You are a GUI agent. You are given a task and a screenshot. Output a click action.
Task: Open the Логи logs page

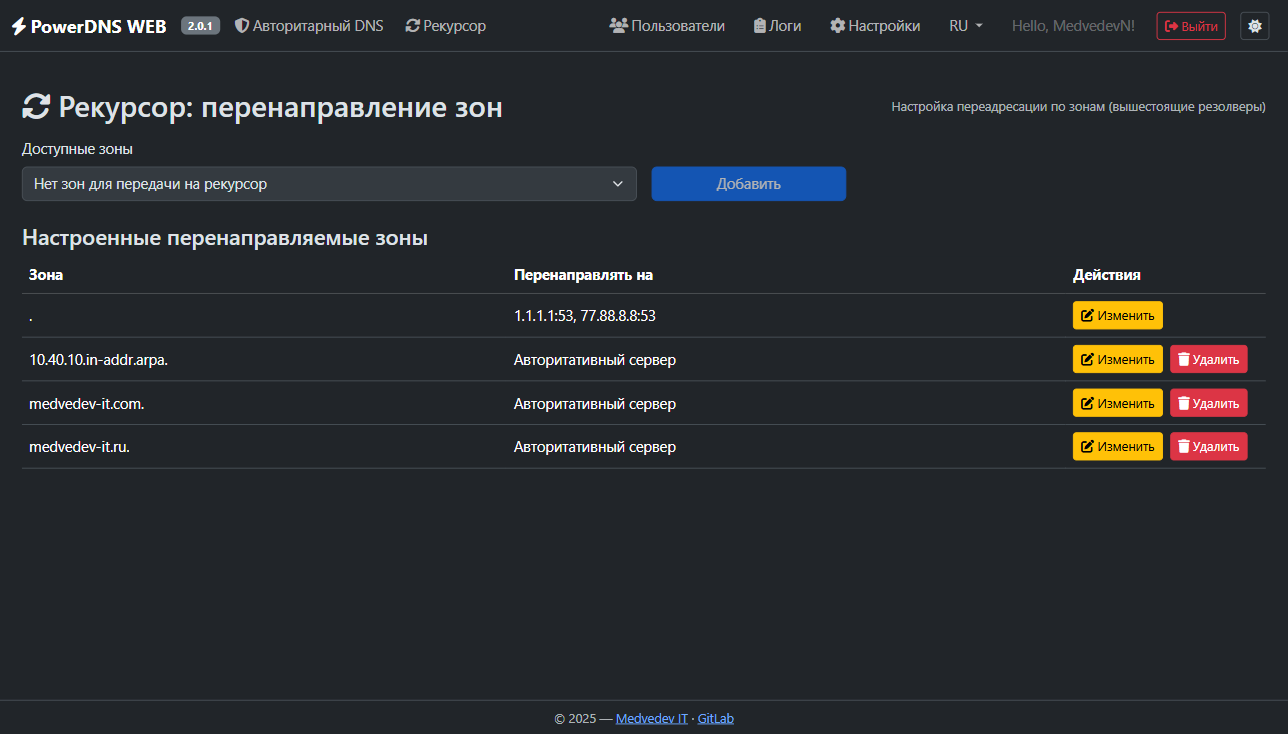[x=777, y=26]
